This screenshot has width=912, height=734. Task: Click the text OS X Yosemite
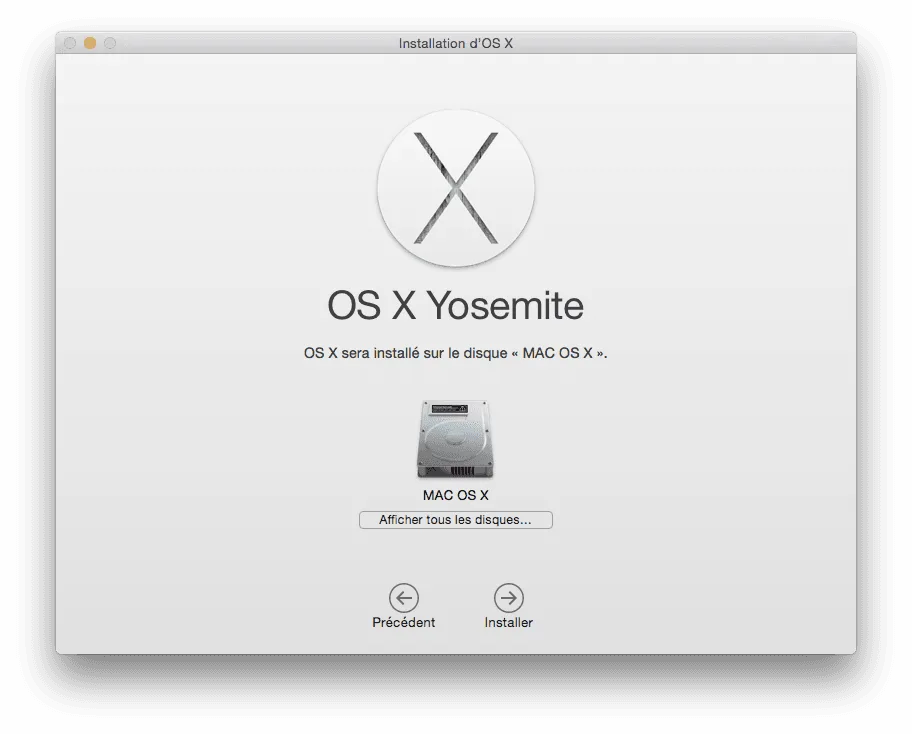click(x=455, y=307)
